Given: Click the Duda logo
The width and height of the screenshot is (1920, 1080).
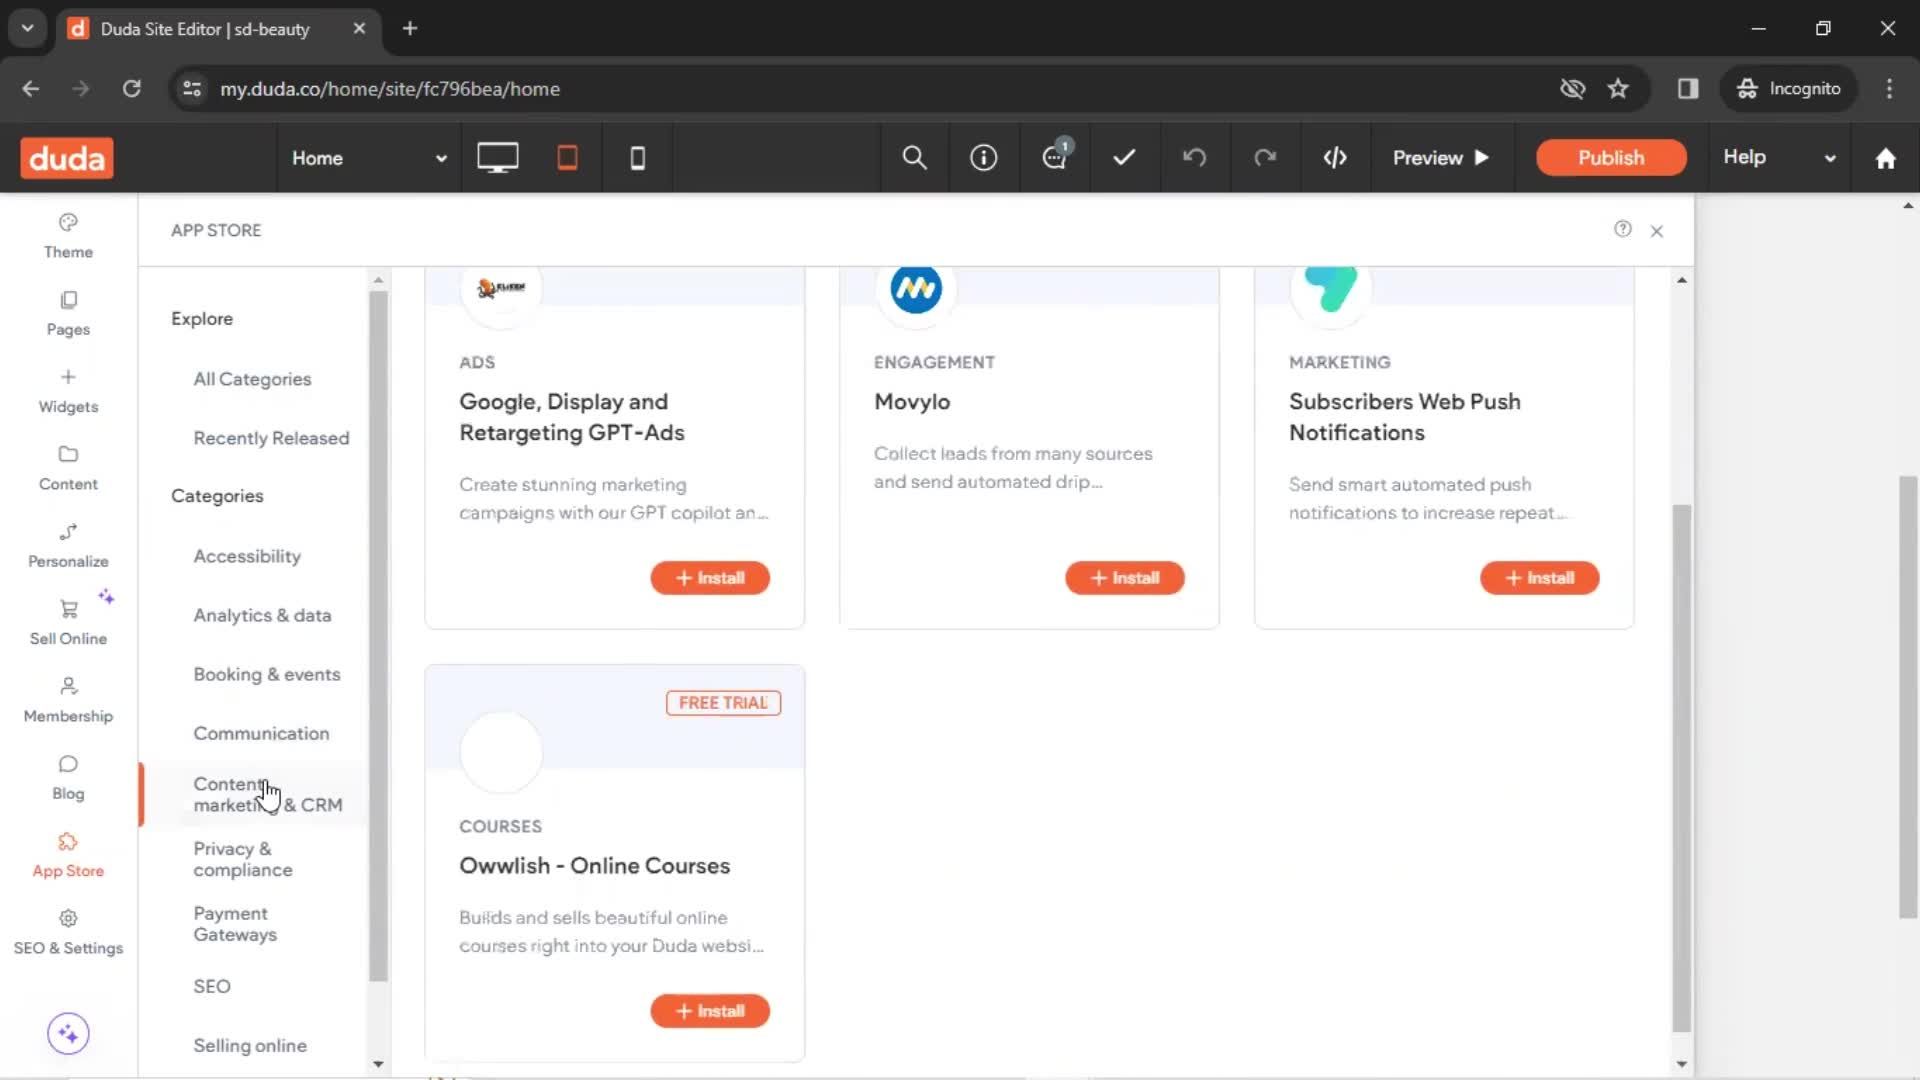Looking at the screenshot, I should point(67,158).
